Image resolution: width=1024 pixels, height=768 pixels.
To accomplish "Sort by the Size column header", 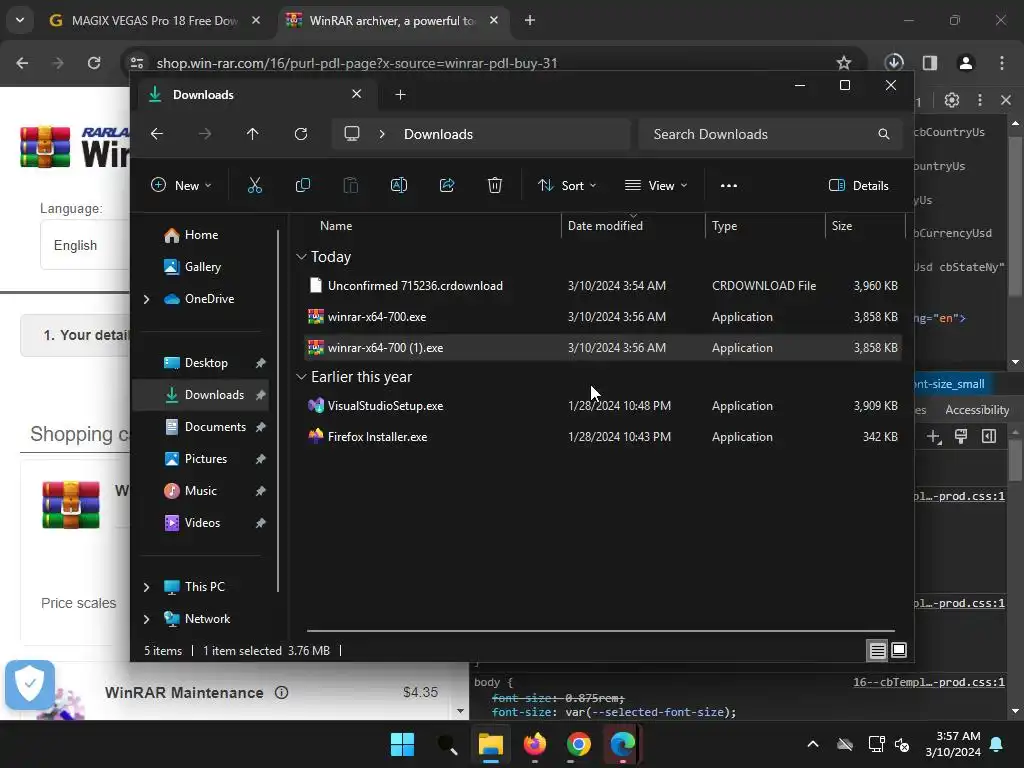I will pos(842,226).
